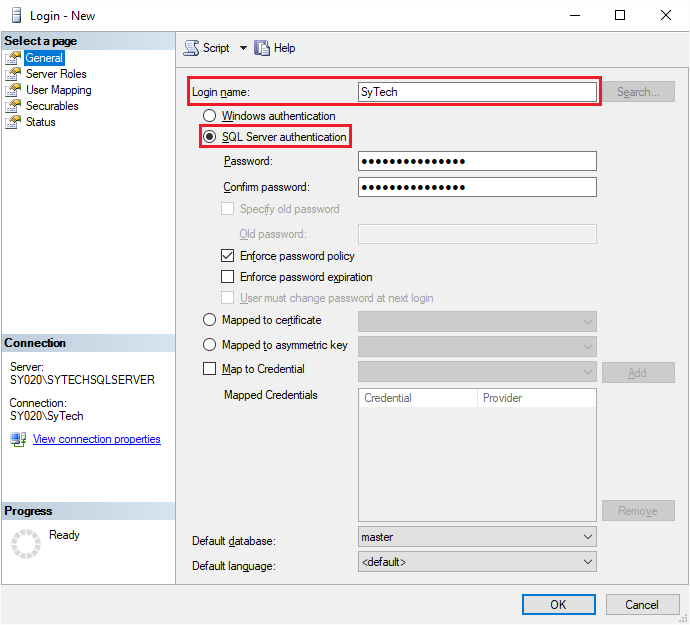
Task: Switch to the User Mapping page
Action: pyautogui.click(x=59, y=90)
